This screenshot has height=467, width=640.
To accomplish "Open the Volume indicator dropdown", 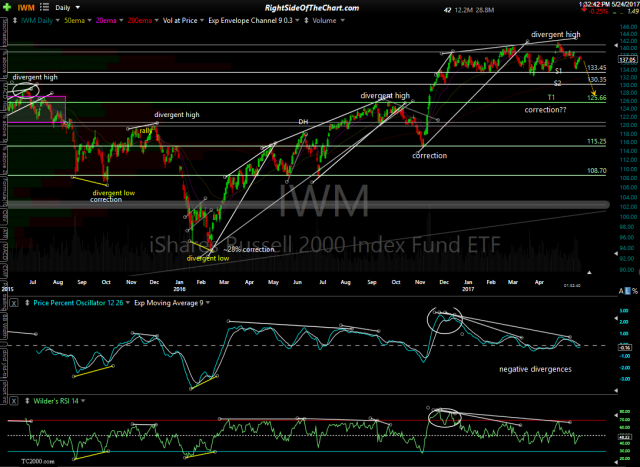I will pyautogui.click(x=342, y=20).
